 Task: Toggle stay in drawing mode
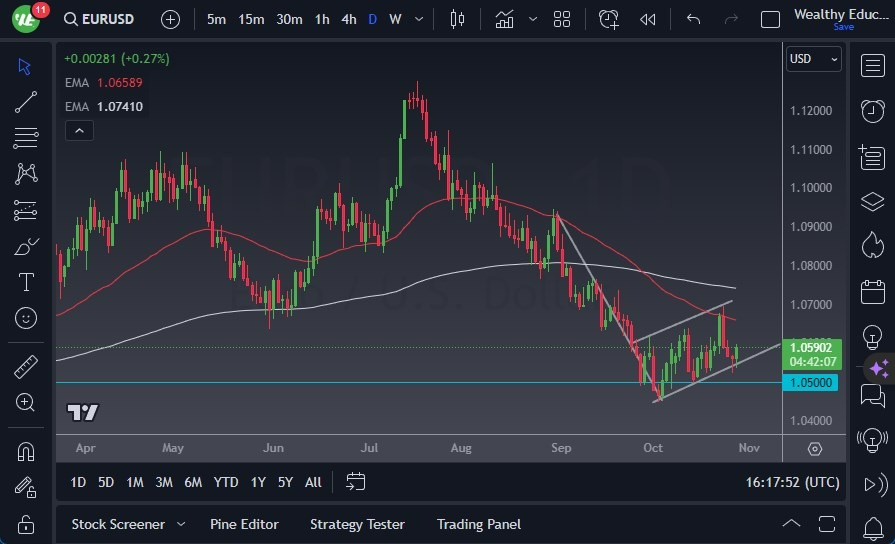point(26,487)
